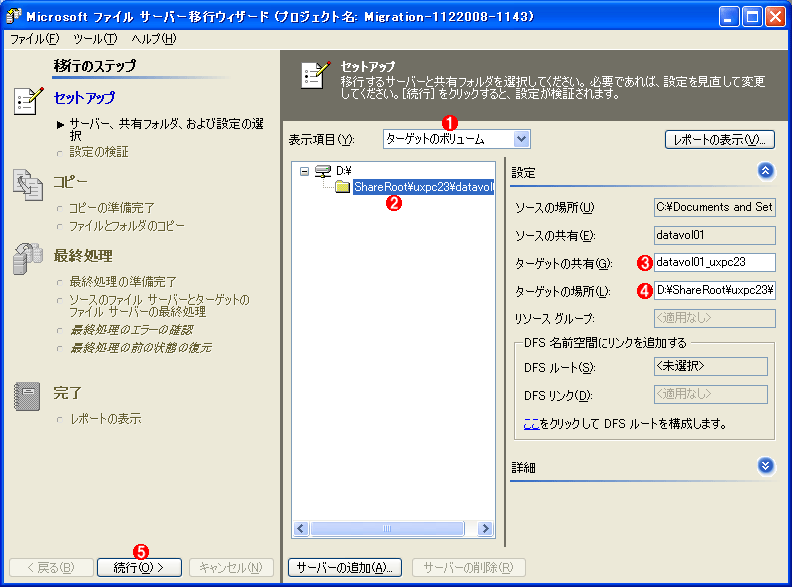Click the tree horizontal scrollbar right arrow
792x587 pixels.
(485, 528)
